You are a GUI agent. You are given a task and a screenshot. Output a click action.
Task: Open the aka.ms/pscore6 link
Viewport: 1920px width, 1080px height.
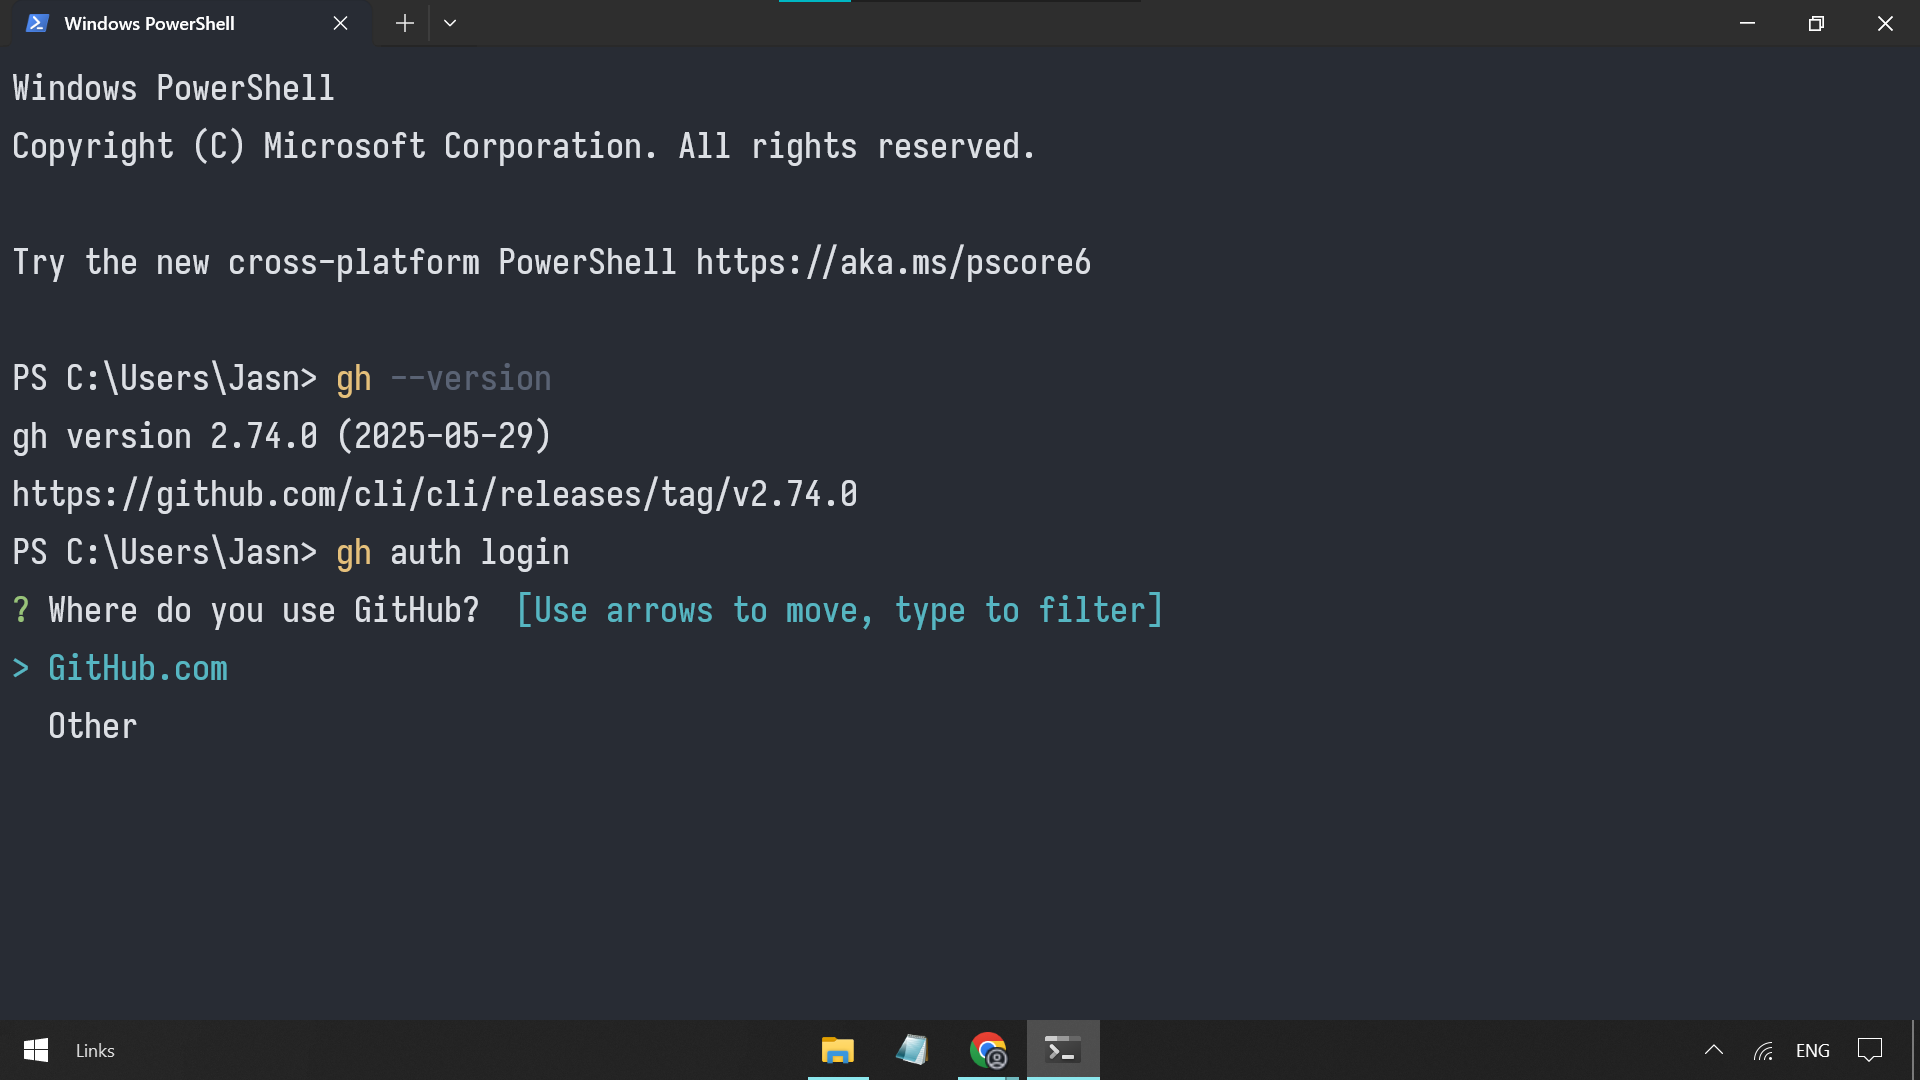[893, 262]
